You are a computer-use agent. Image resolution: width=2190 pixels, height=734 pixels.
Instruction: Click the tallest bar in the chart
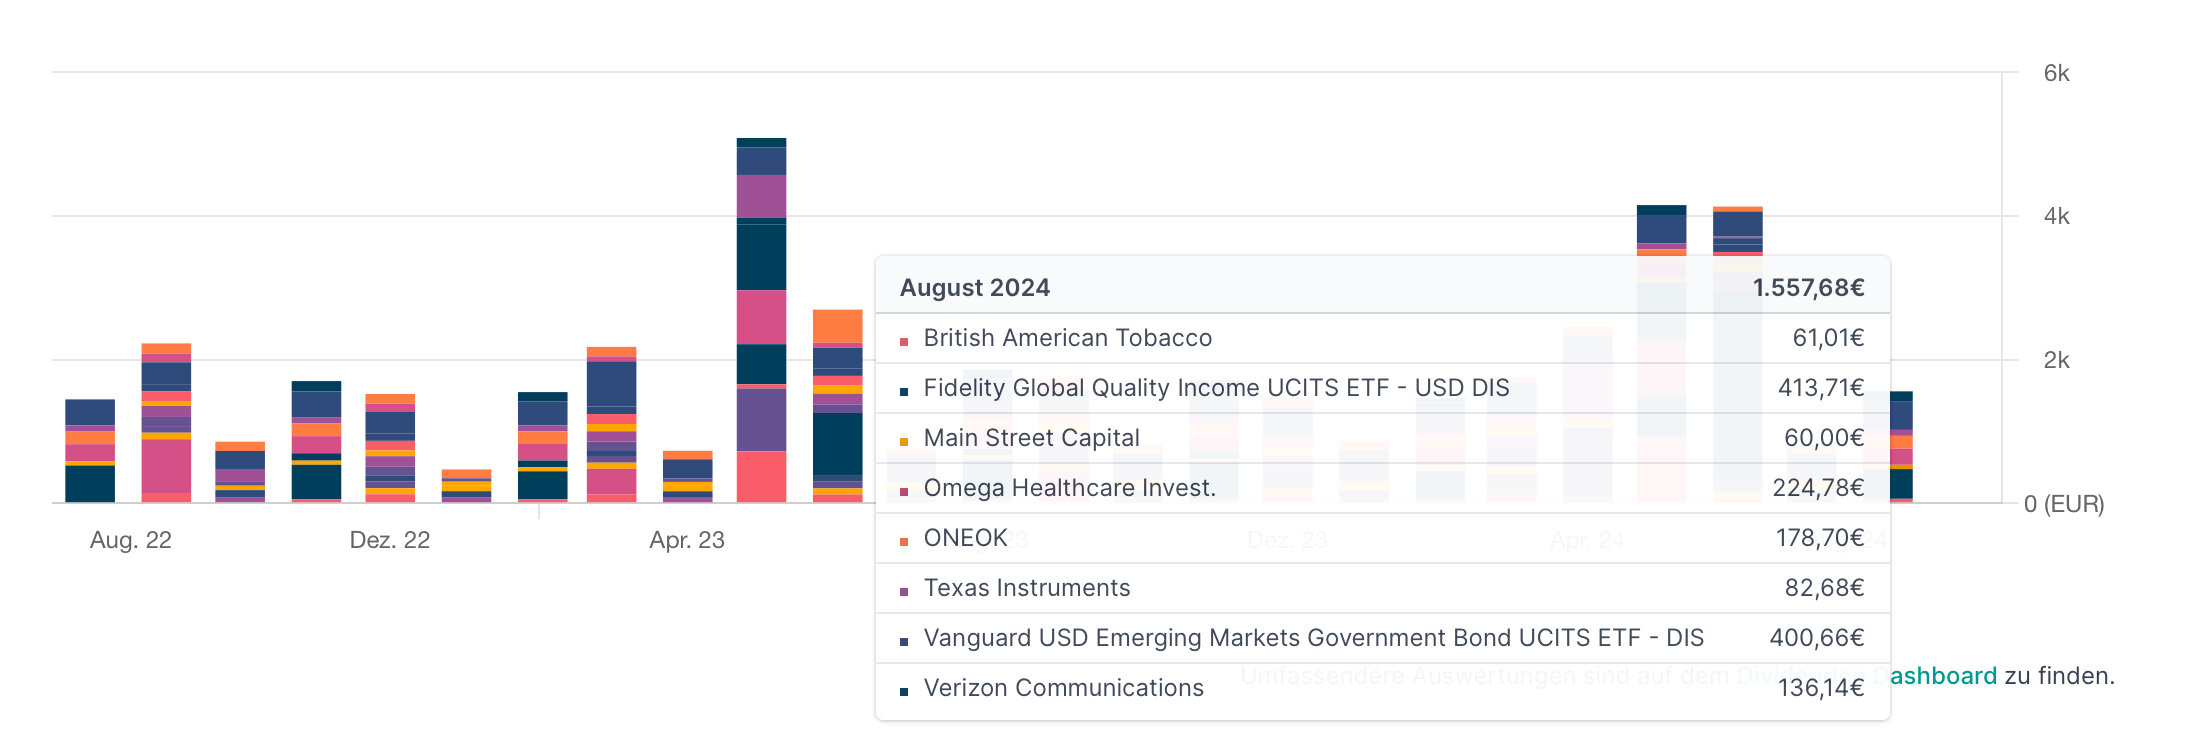pos(761,320)
